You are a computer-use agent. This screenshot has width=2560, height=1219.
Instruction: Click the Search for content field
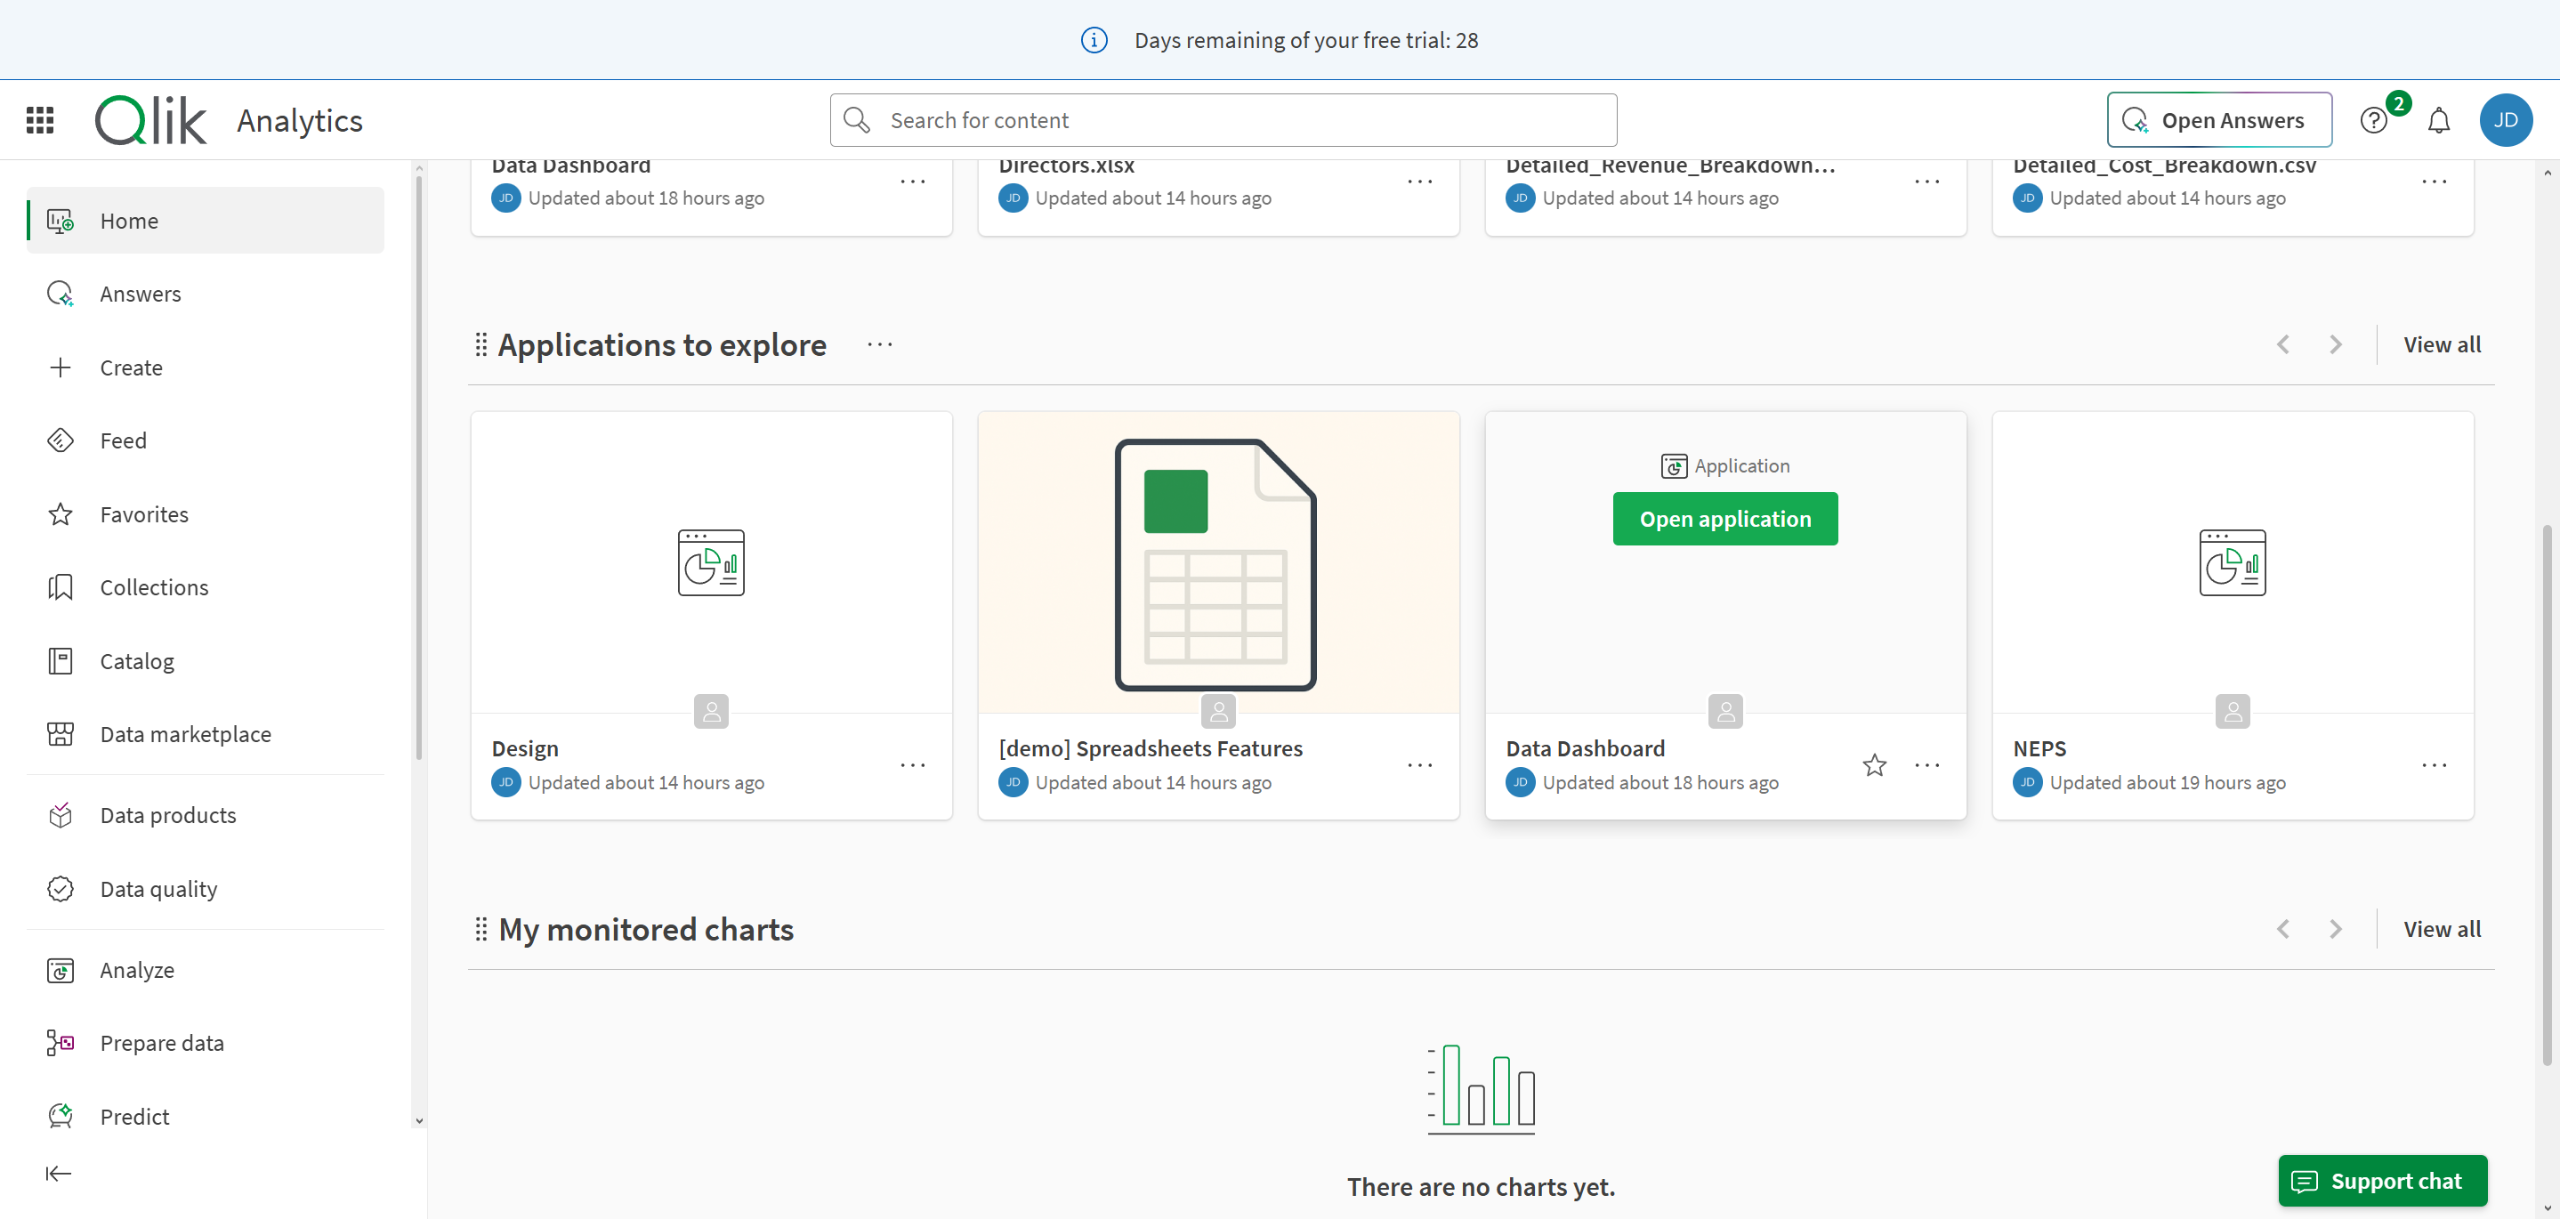pos(1223,120)
